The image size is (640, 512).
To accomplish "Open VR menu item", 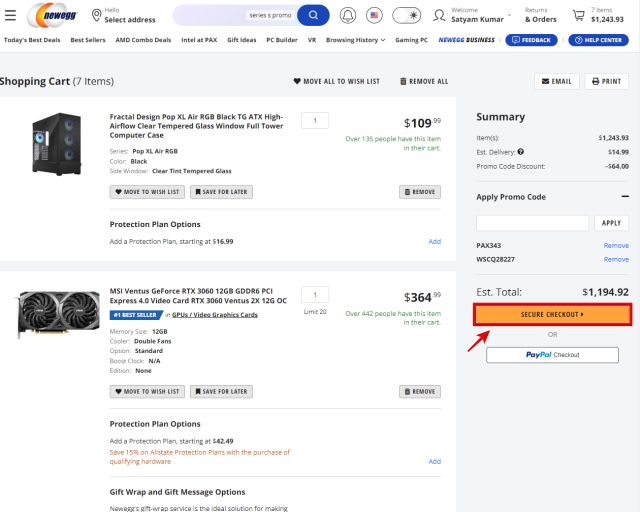I will pyautogui.click(x=312, y=40).
